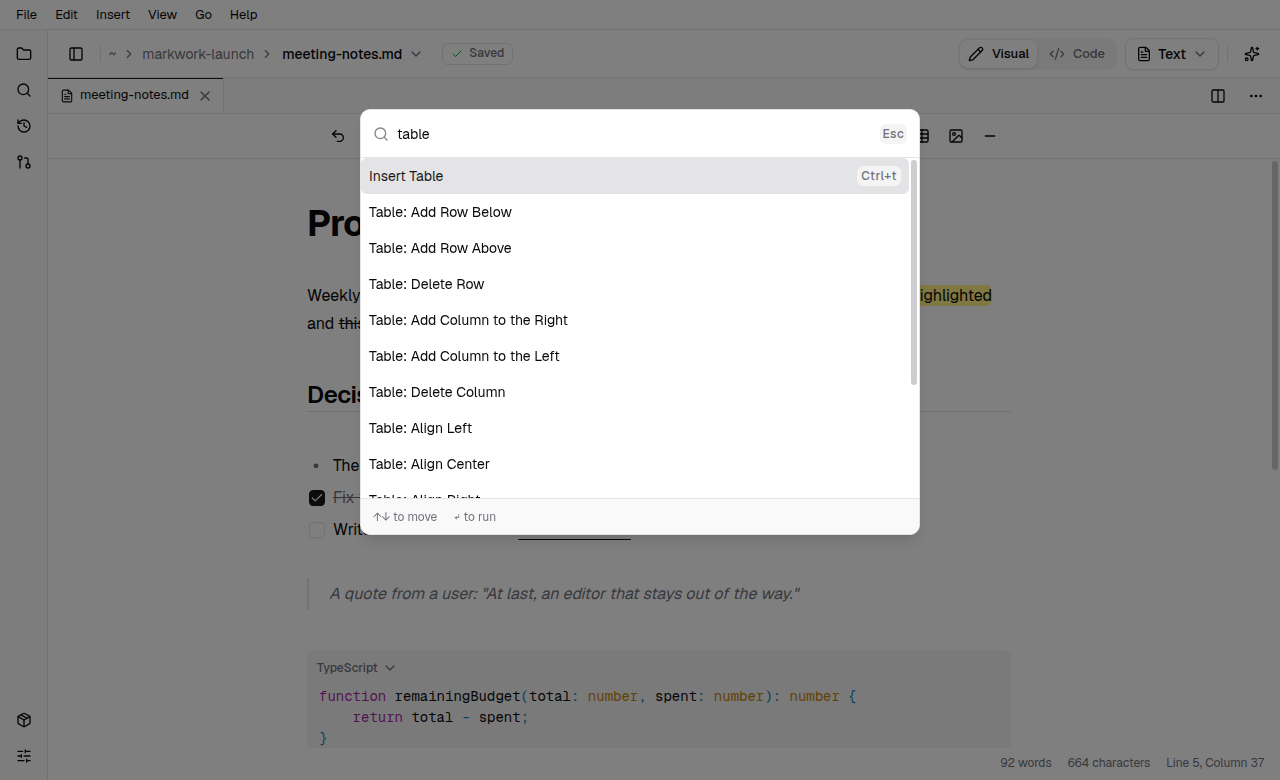Expand the meeting-notes.md breadcrumb chevron
This screenshot has width=1280, height=780.
[417, 54]
